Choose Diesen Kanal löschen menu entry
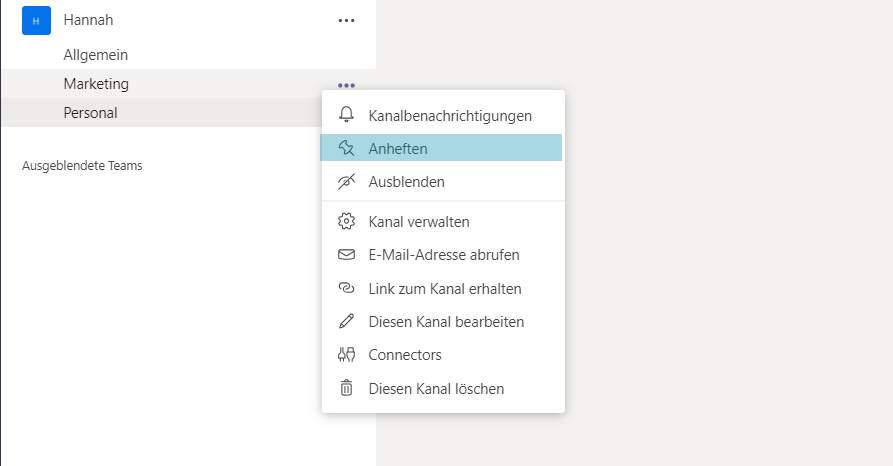 443,389
